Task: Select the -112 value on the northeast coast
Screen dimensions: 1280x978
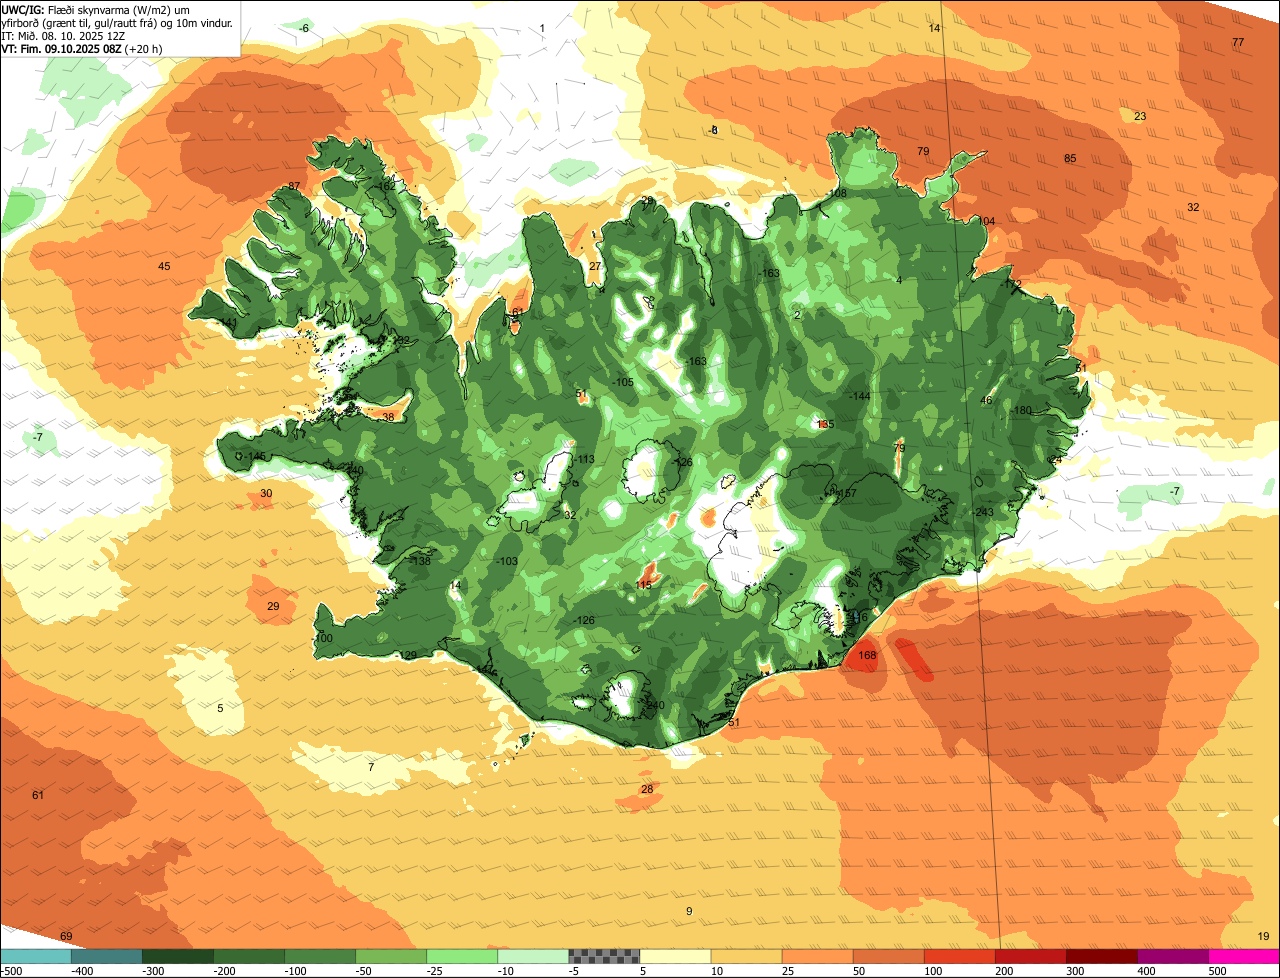Action: (x=1011, y=285)
